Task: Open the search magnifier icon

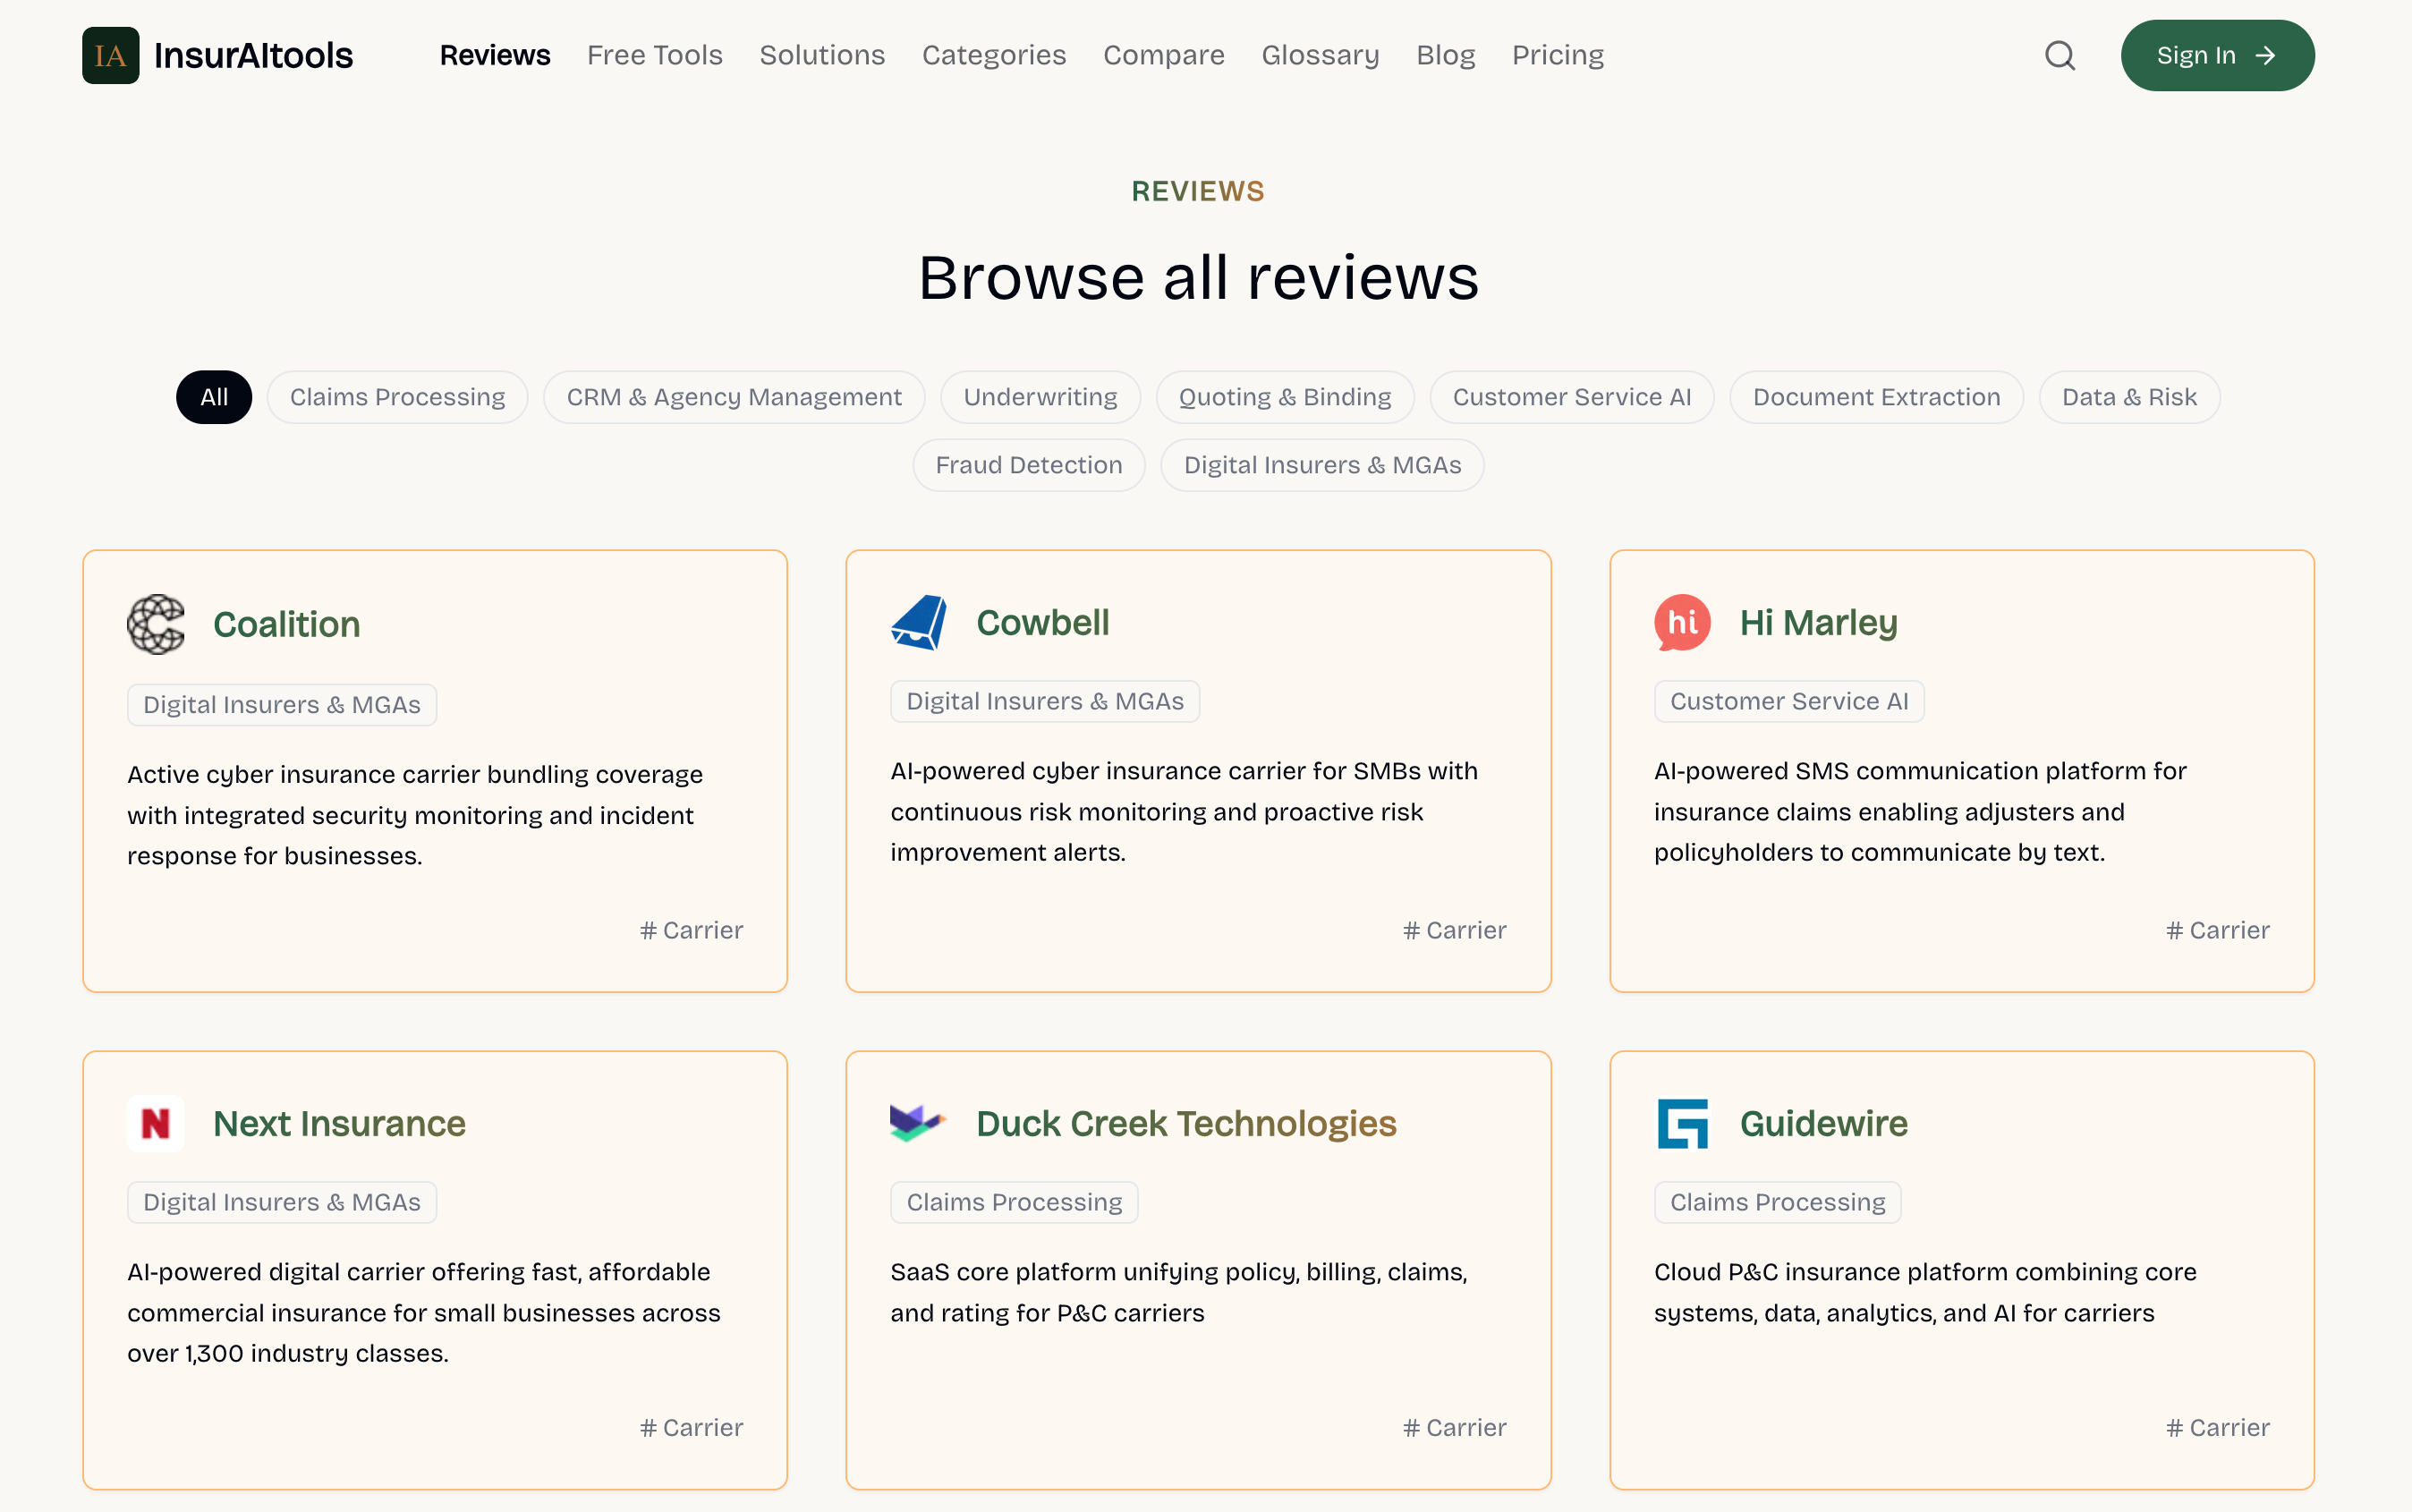Action: tap(2059, 55)
